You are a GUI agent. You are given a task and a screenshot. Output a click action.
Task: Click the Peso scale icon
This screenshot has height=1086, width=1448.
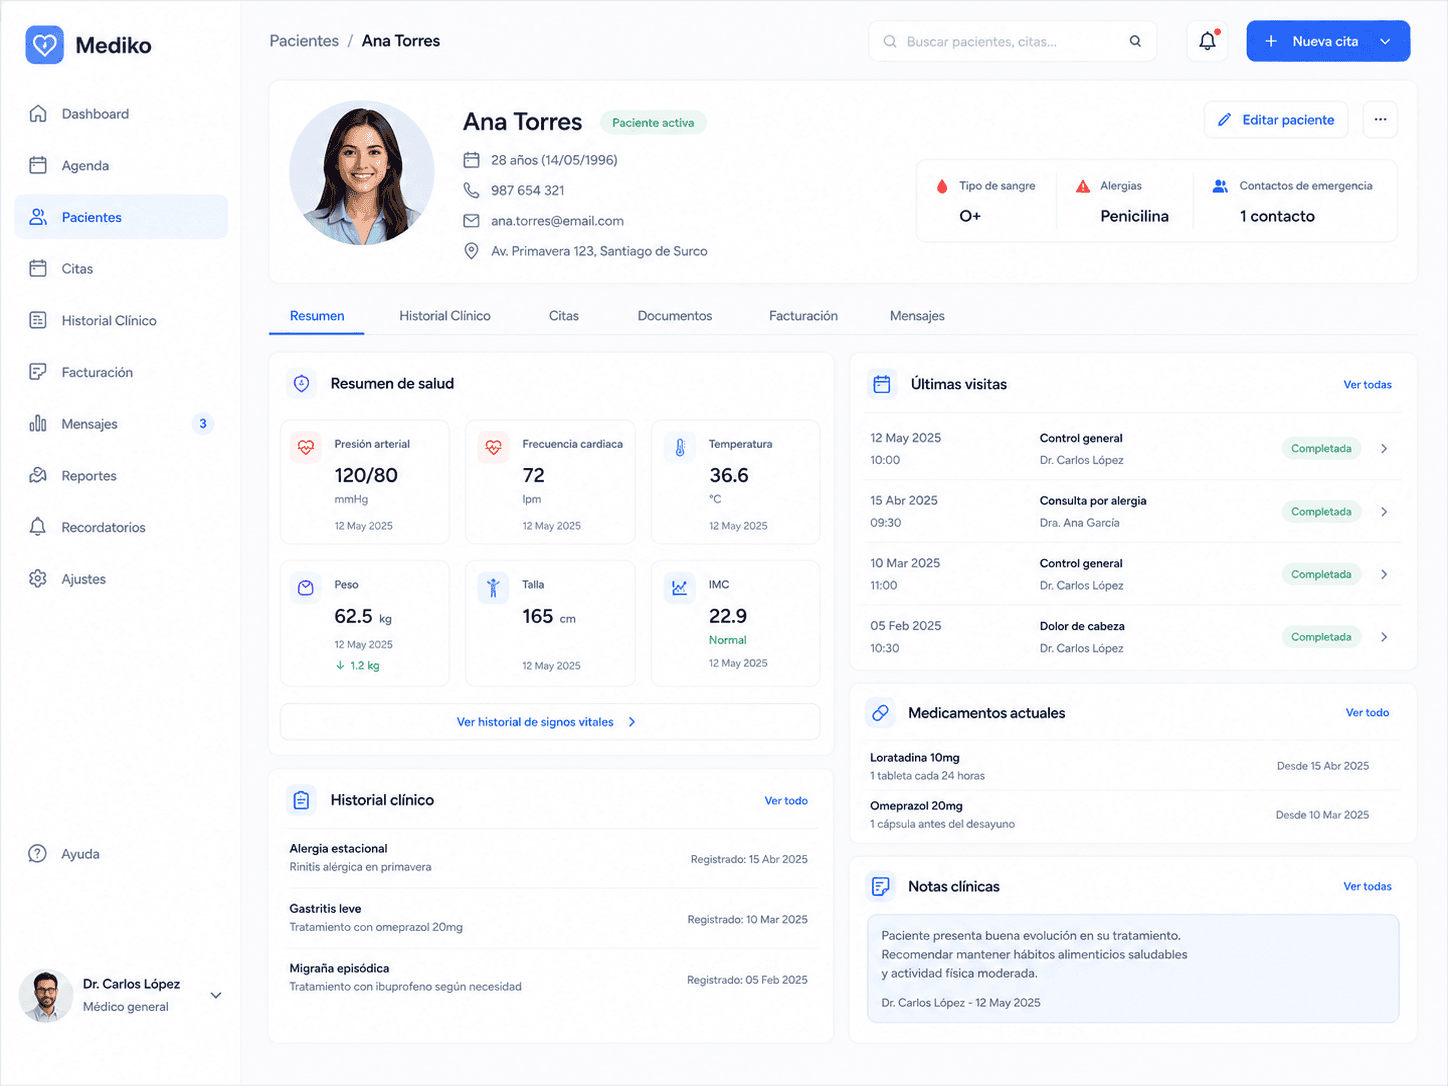click(x=306, y=588)
